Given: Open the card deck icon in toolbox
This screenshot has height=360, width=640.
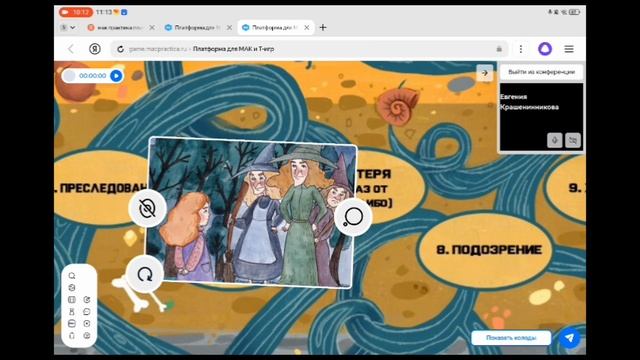Looking at the screenshot, I should point(72,324).
